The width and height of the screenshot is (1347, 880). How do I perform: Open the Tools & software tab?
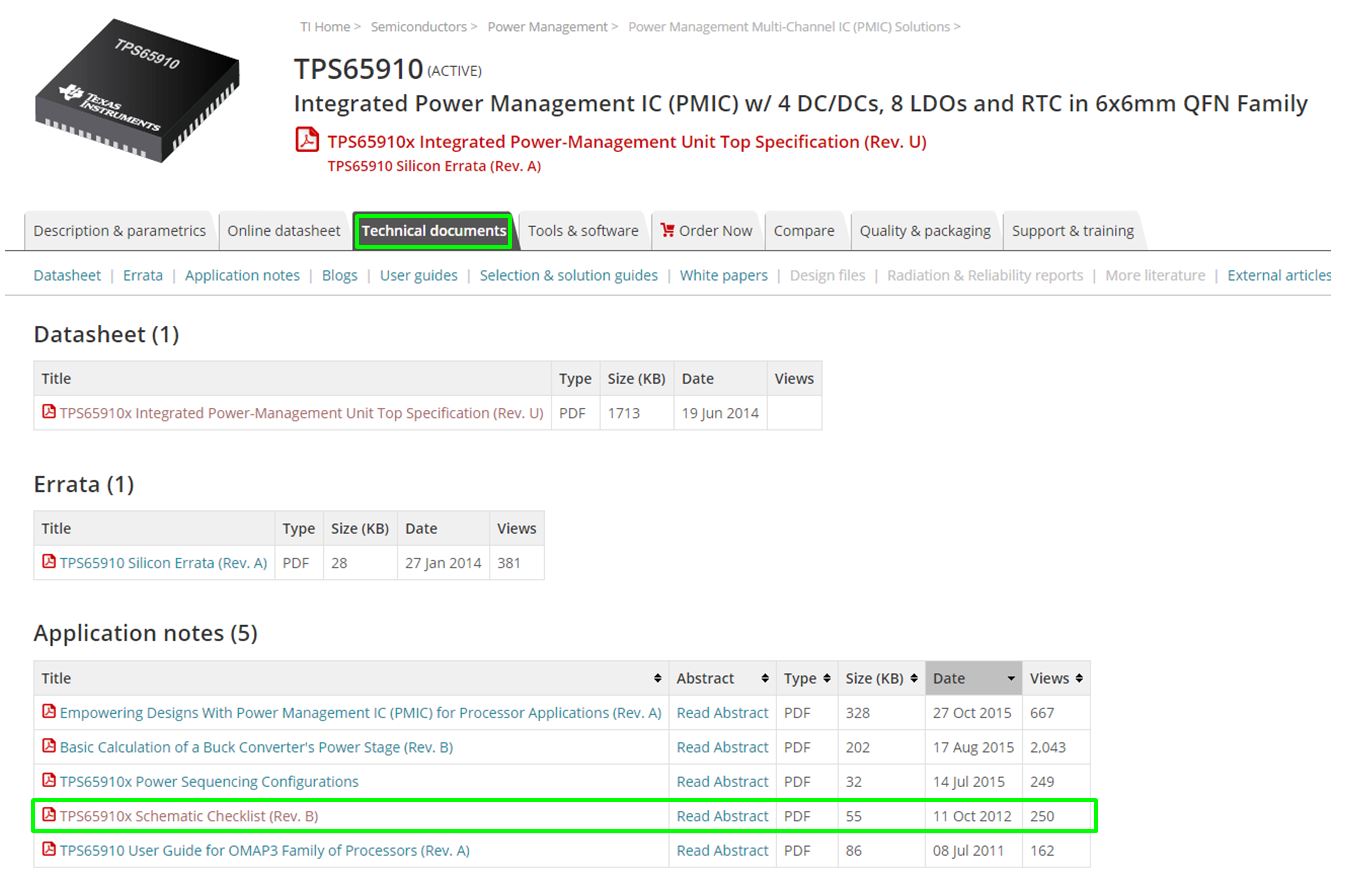click(x=583, y=231)
